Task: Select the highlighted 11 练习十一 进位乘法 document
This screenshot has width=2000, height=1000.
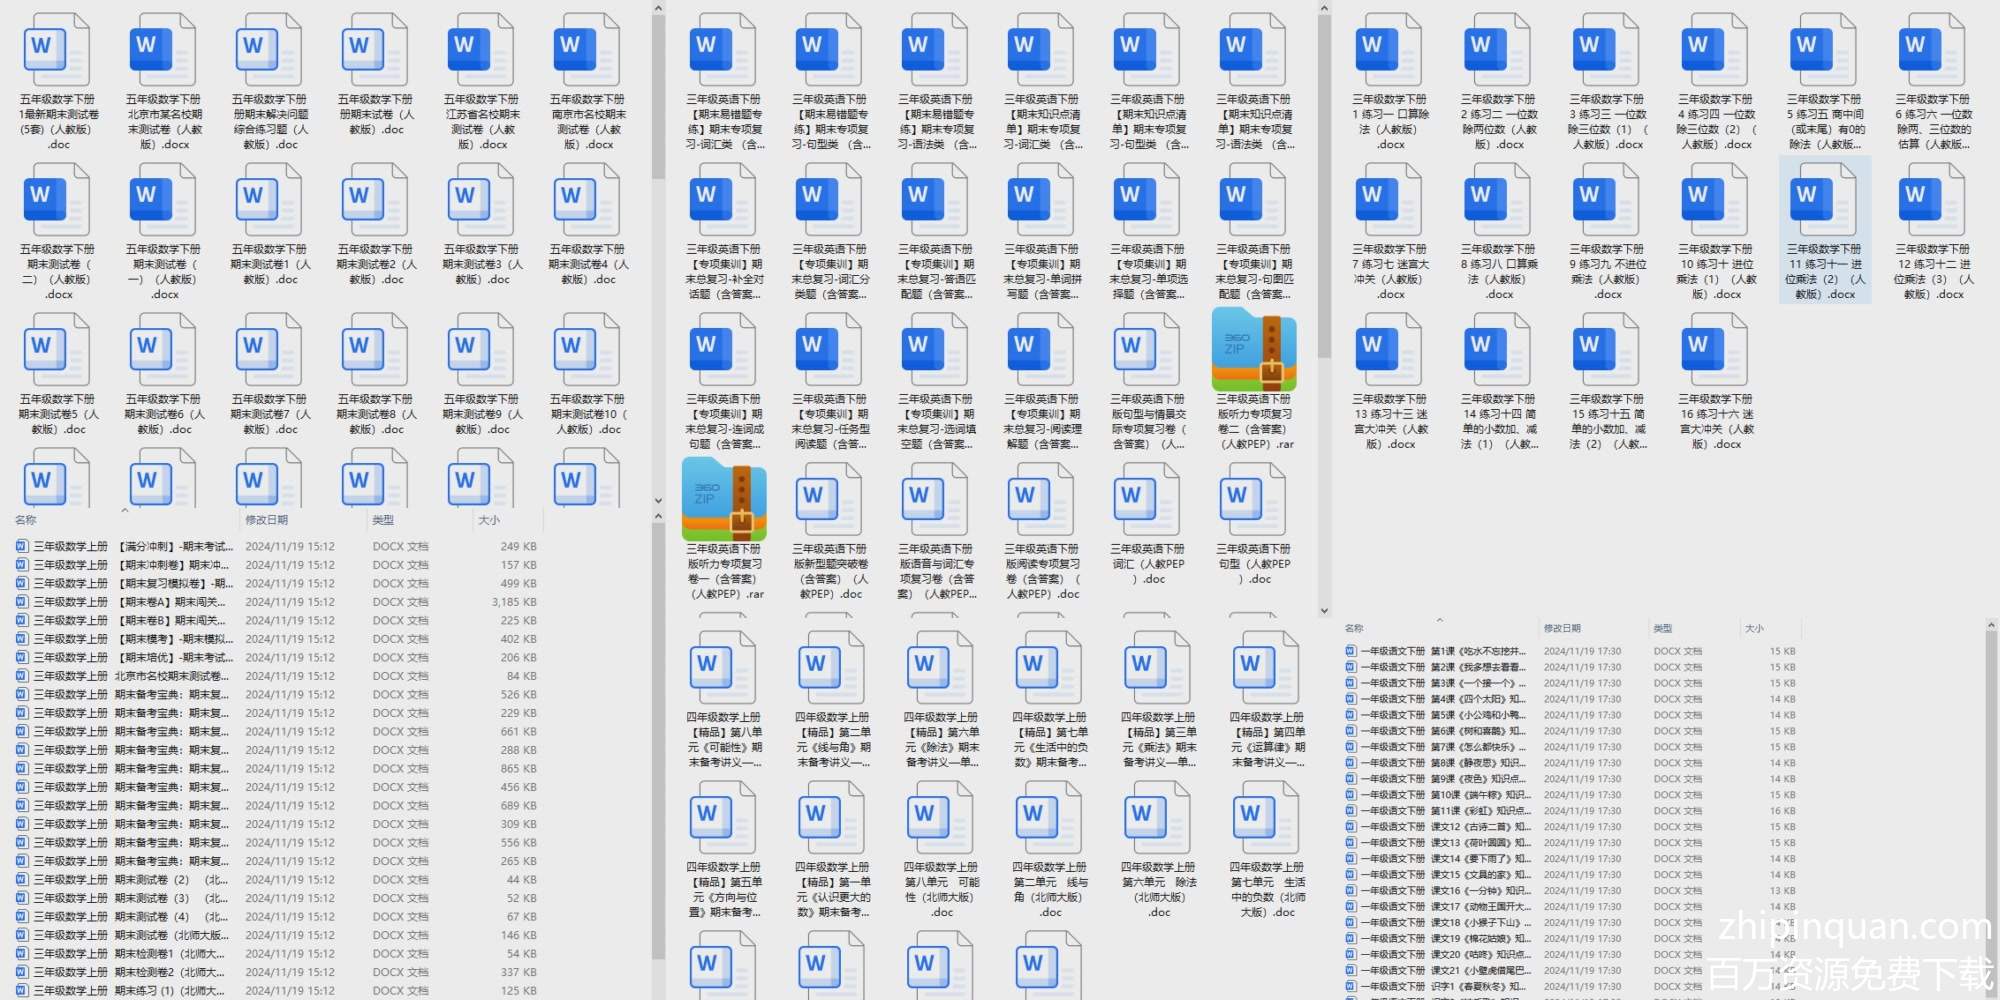Action: (x=1824, y=230)
